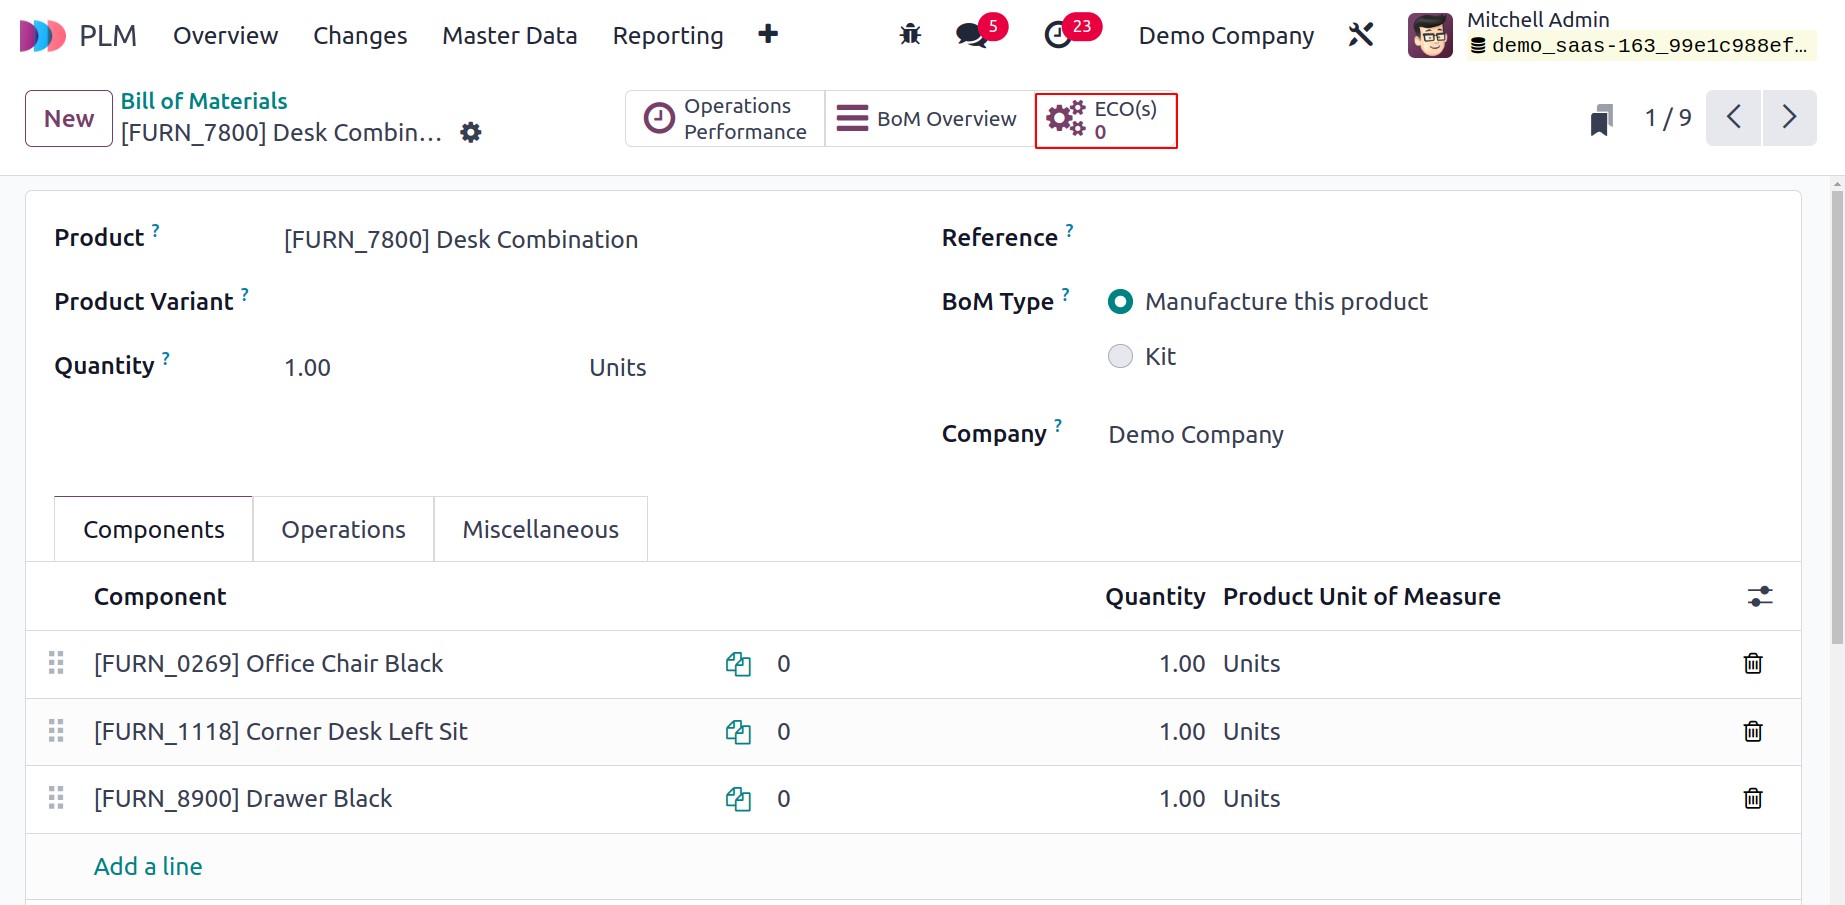Select the [FURN_1118] Corner Desk Left Sit component
Viewport: 1845px width, 905px height.
click(x=281, y=732)
